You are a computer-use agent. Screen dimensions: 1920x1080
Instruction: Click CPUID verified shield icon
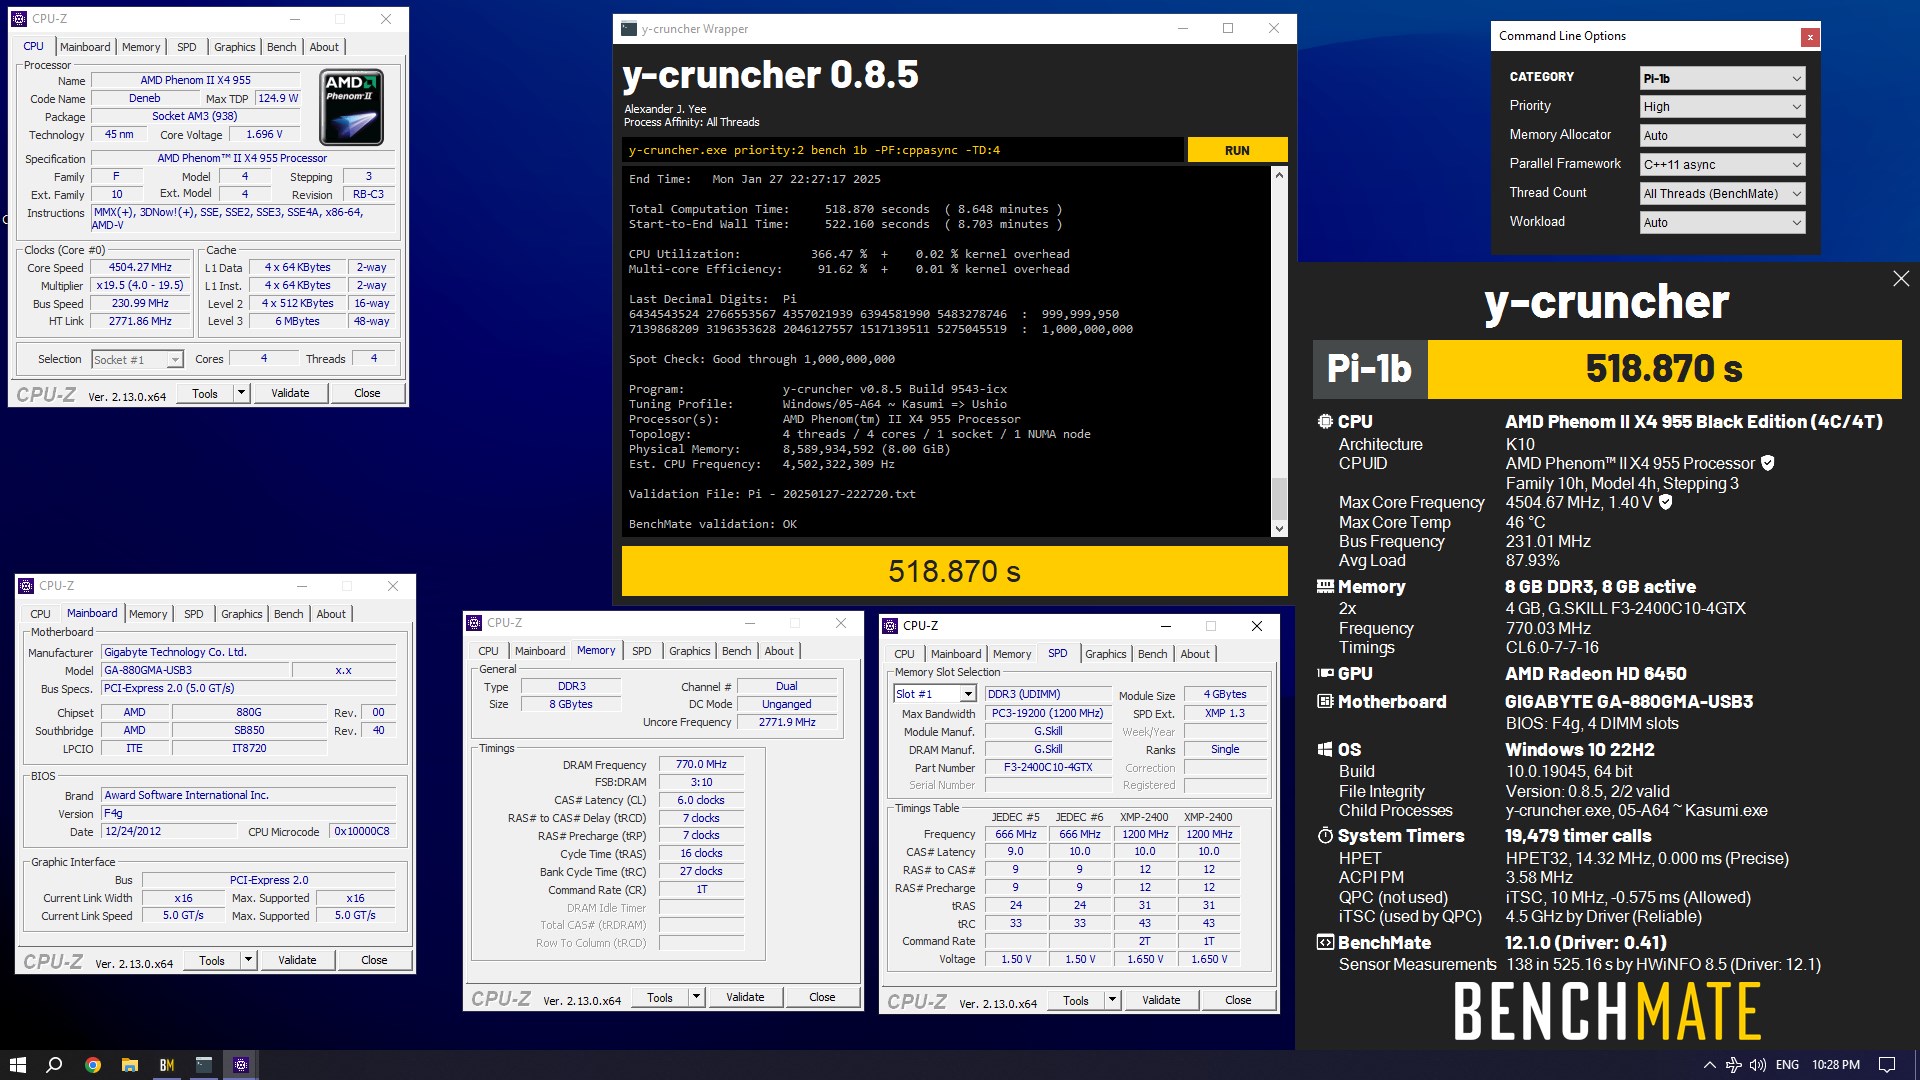coord(1767,463)
